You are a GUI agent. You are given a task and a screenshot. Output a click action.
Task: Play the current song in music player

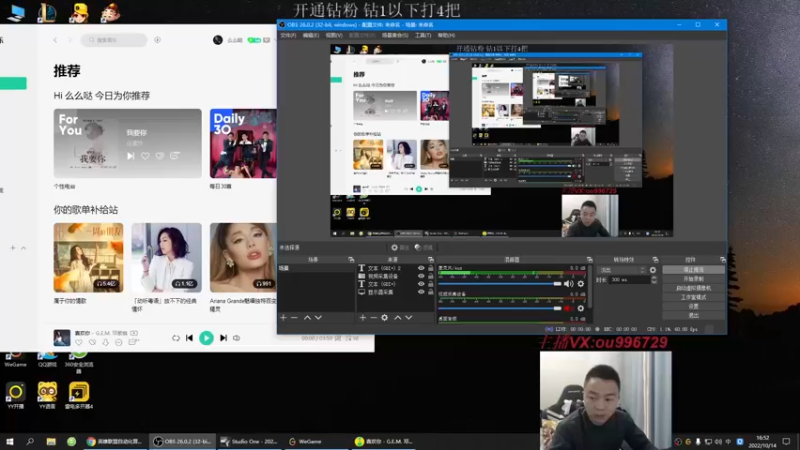click(x=207, y=338)
